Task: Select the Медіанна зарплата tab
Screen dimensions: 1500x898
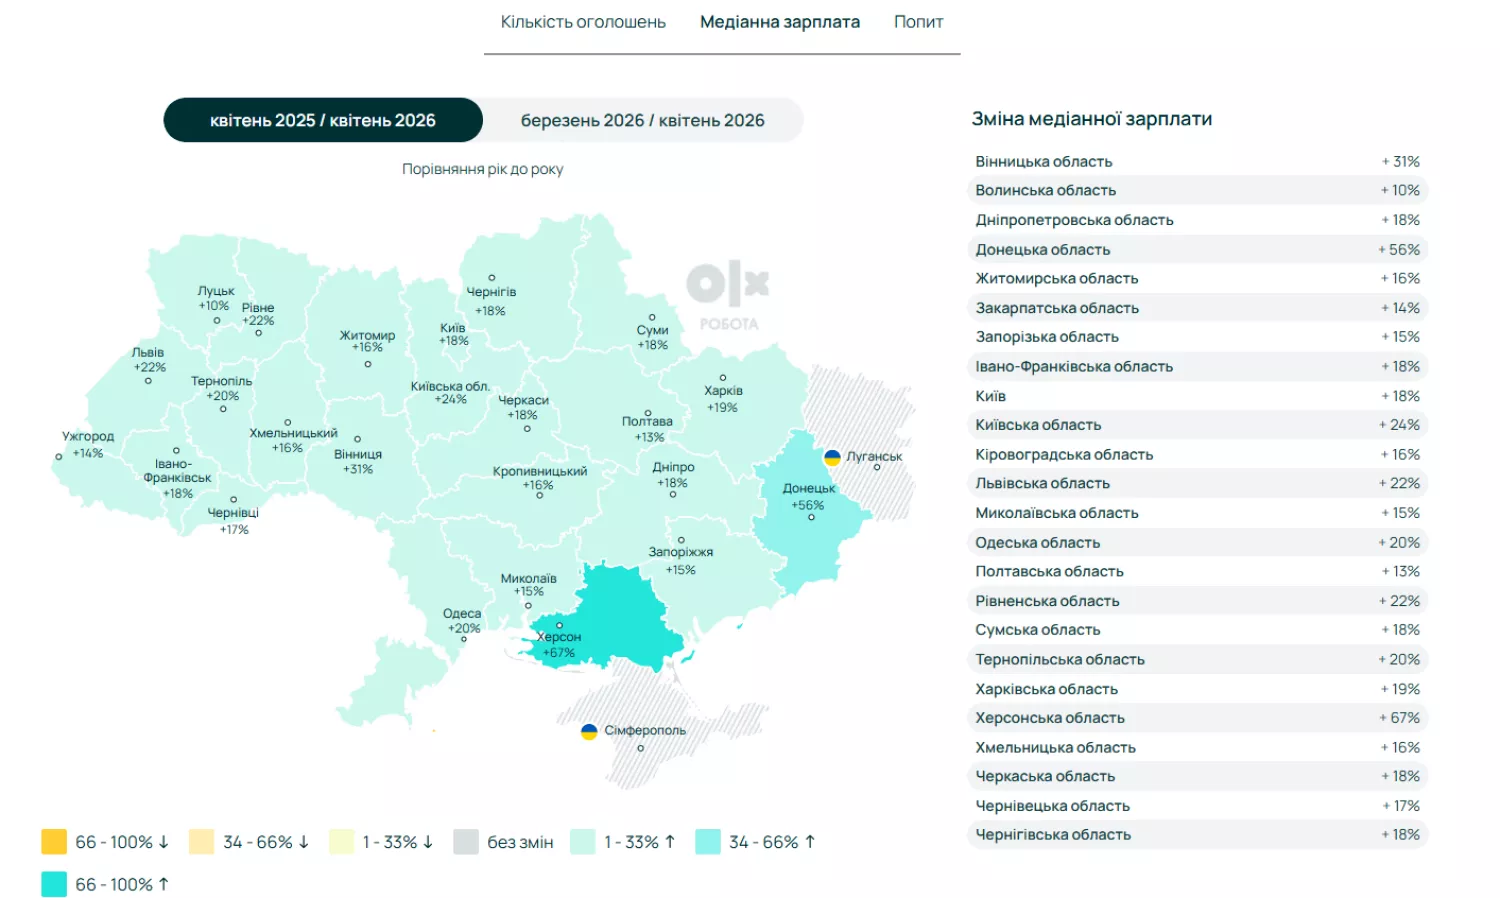Action: 780,22
